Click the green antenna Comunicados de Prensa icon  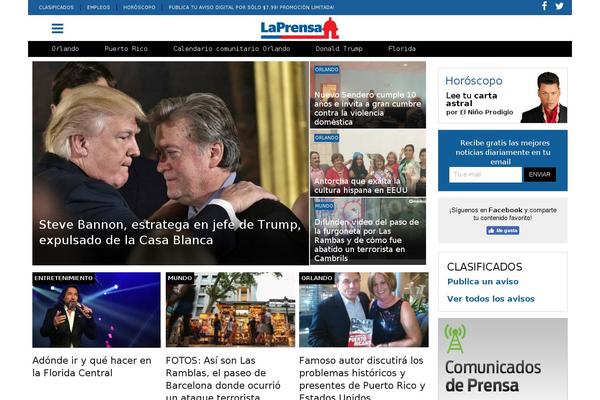(x=455, y=338)
